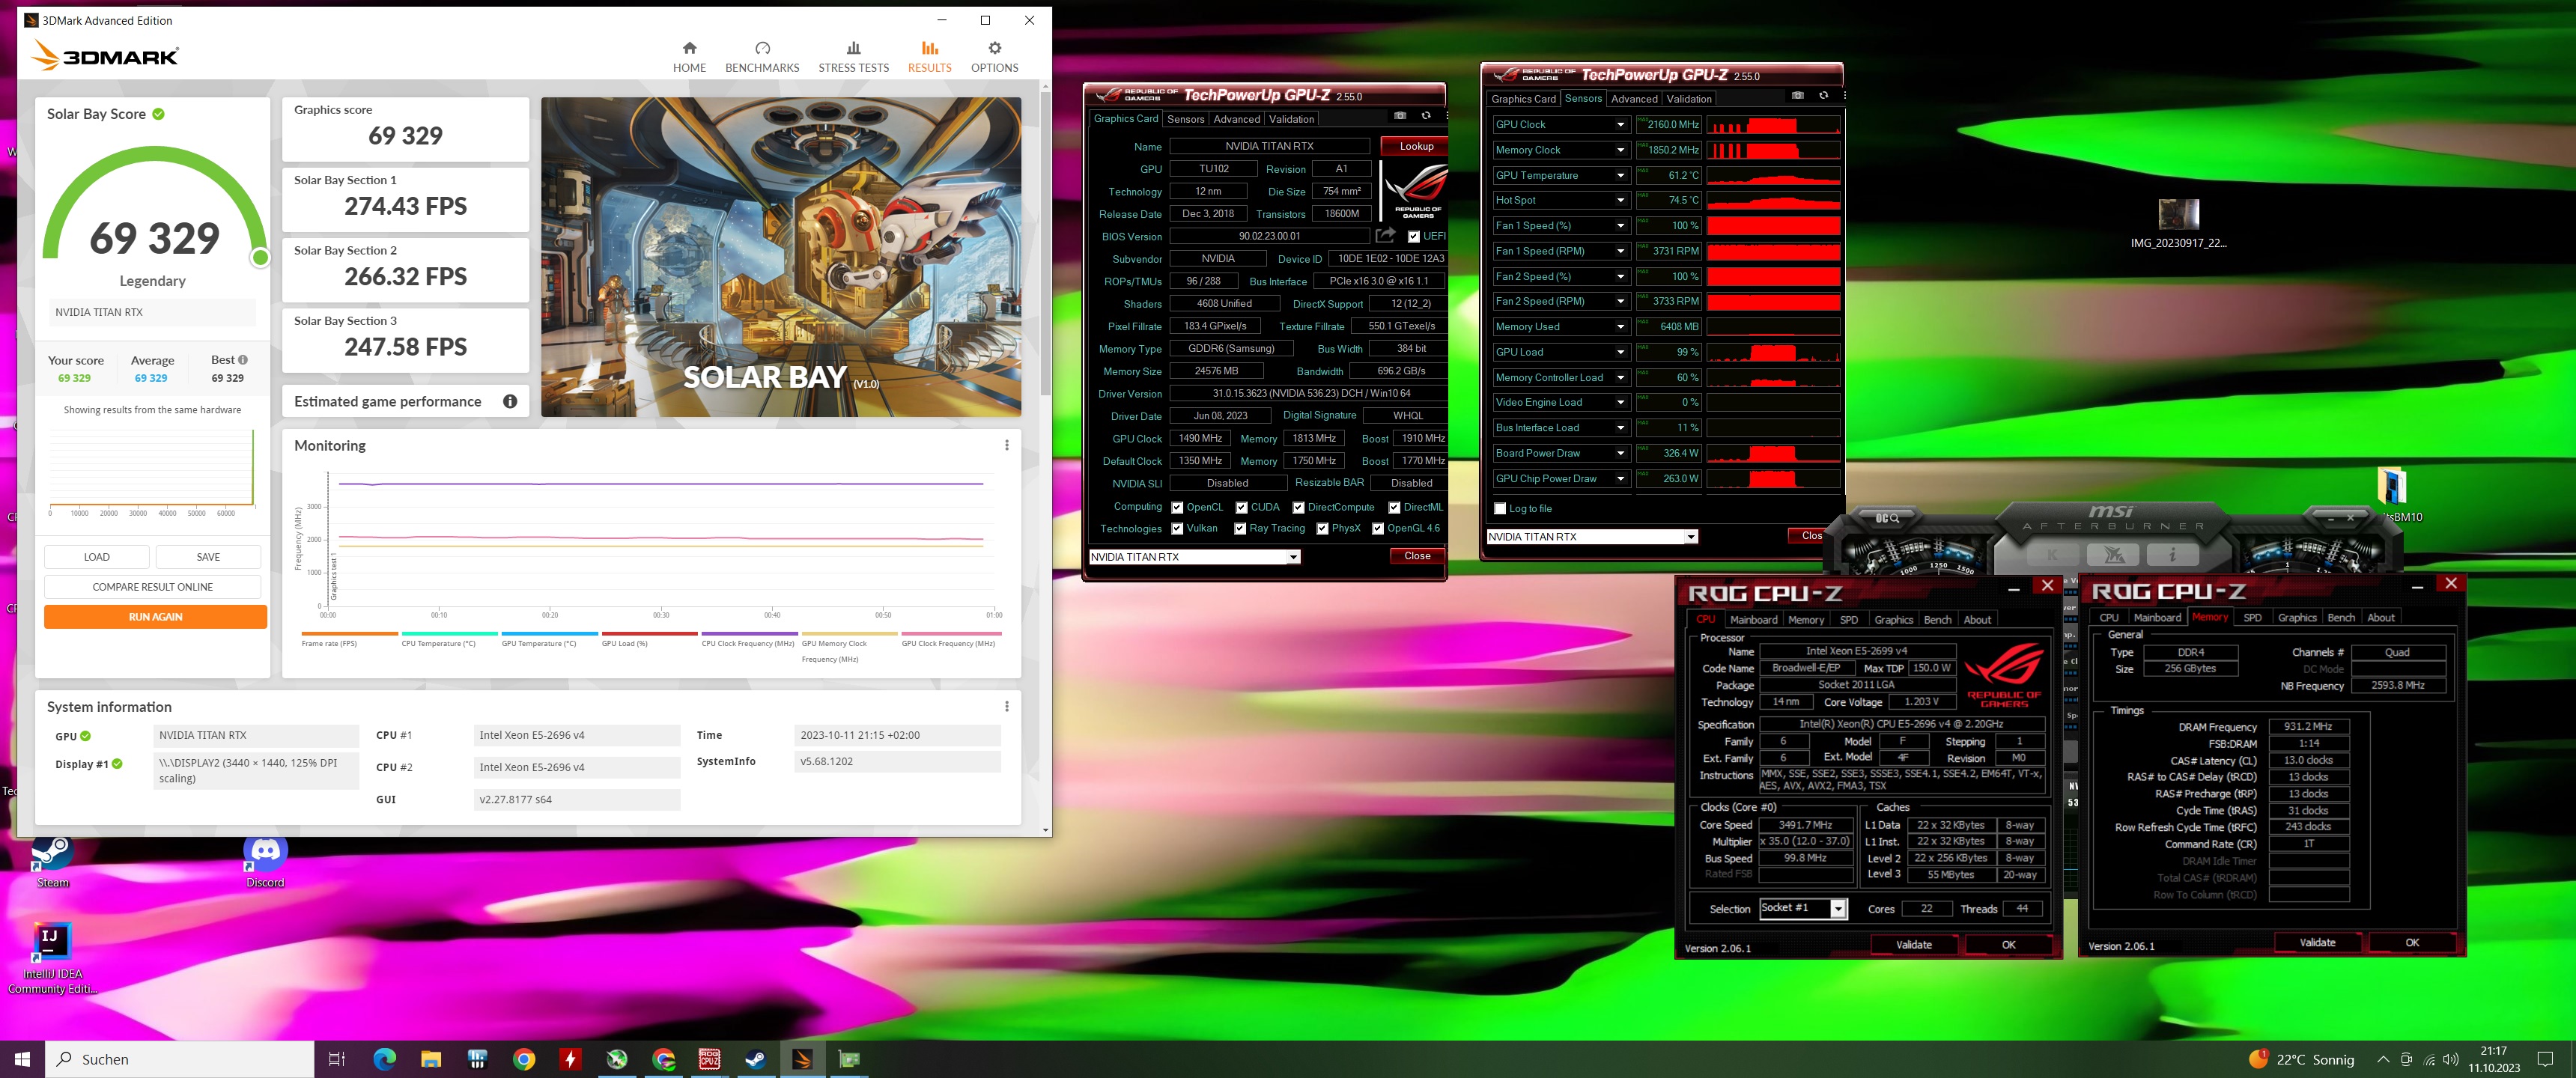Expand the Memory Used sensor dropdown
This screenshot has width=2576, height=1078.
click(x=1620, y=327)
